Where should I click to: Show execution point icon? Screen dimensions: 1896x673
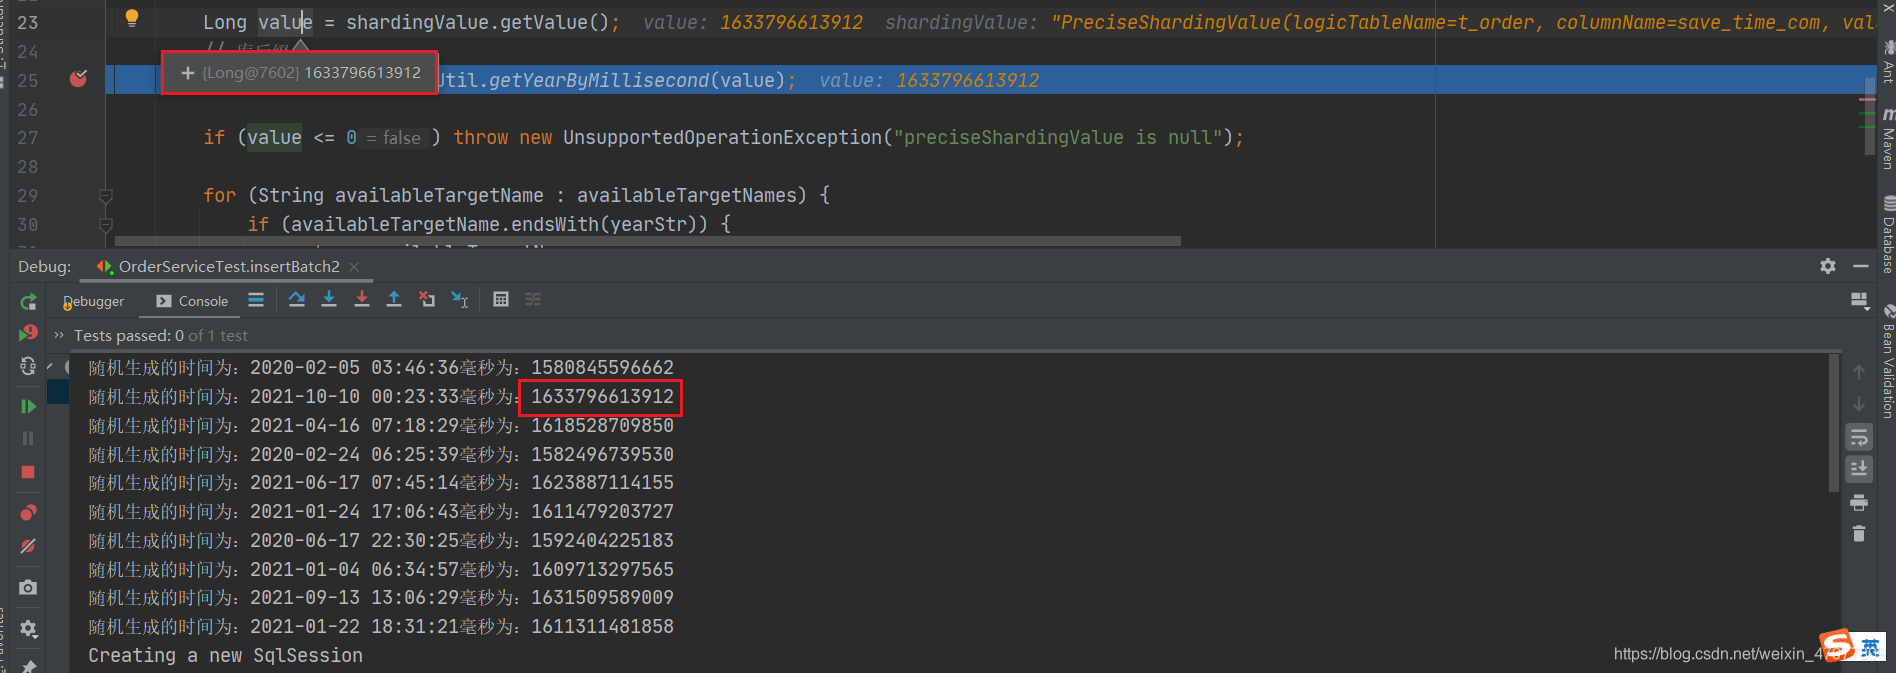(x=256, y=299)
